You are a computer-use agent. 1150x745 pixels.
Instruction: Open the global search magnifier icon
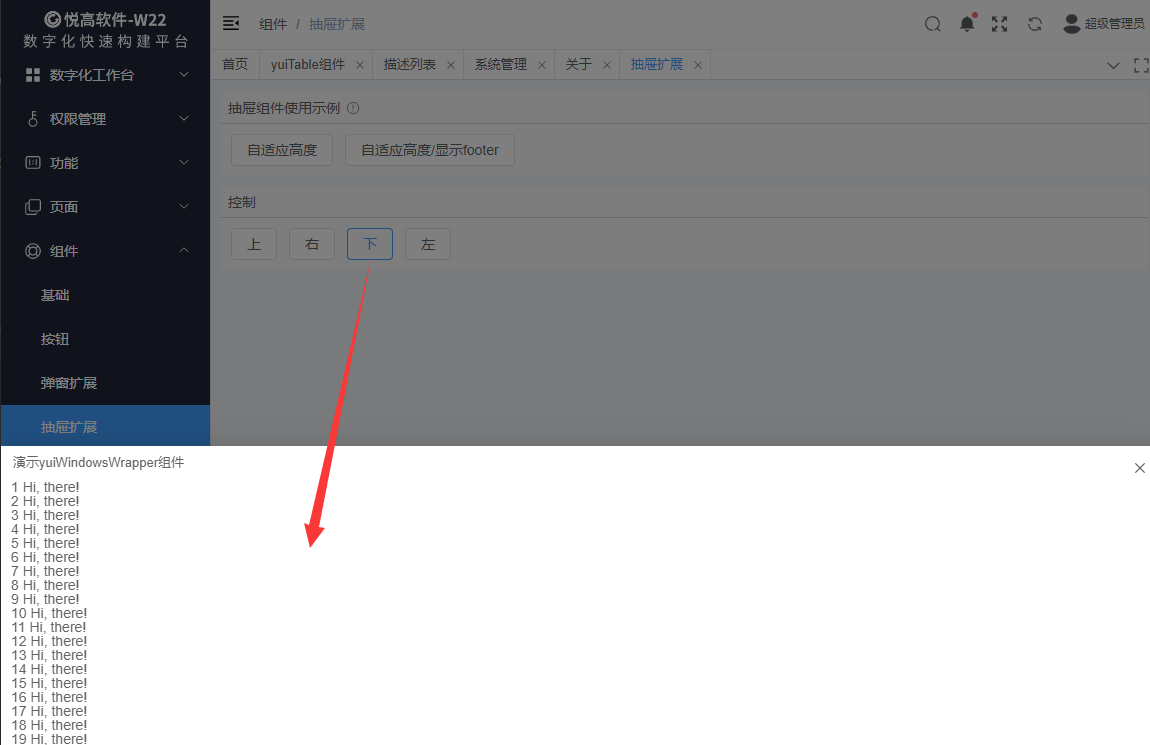coord(932,23)
